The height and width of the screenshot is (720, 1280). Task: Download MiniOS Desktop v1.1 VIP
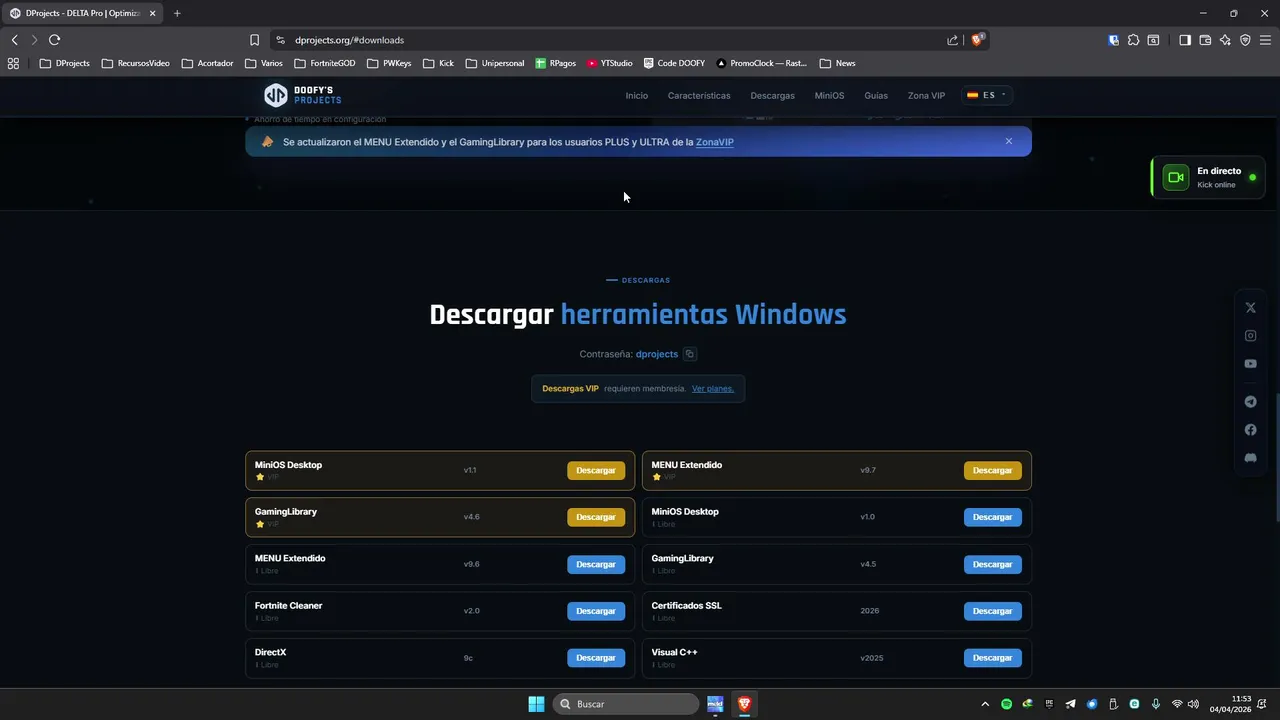tap(596, 470)
